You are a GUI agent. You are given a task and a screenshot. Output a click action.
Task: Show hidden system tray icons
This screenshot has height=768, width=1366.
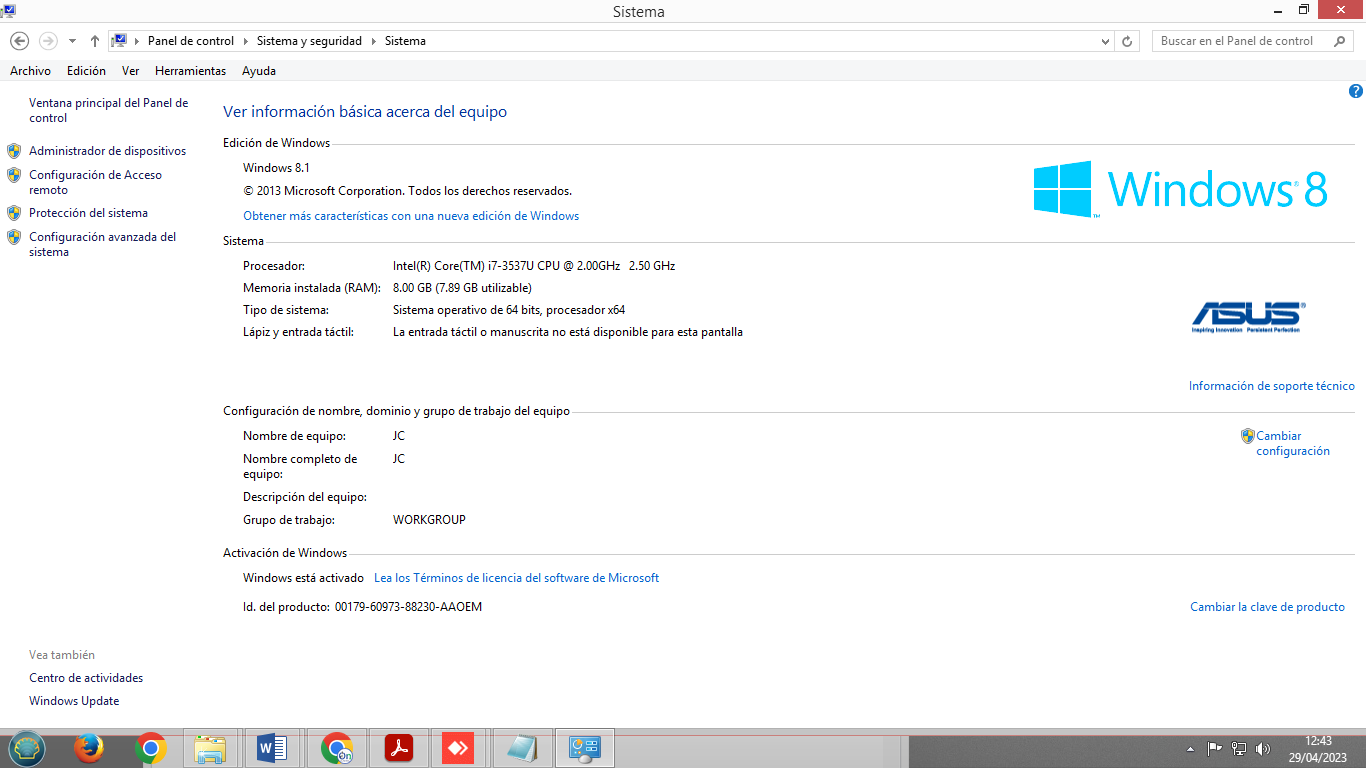tap(1190, 749)
